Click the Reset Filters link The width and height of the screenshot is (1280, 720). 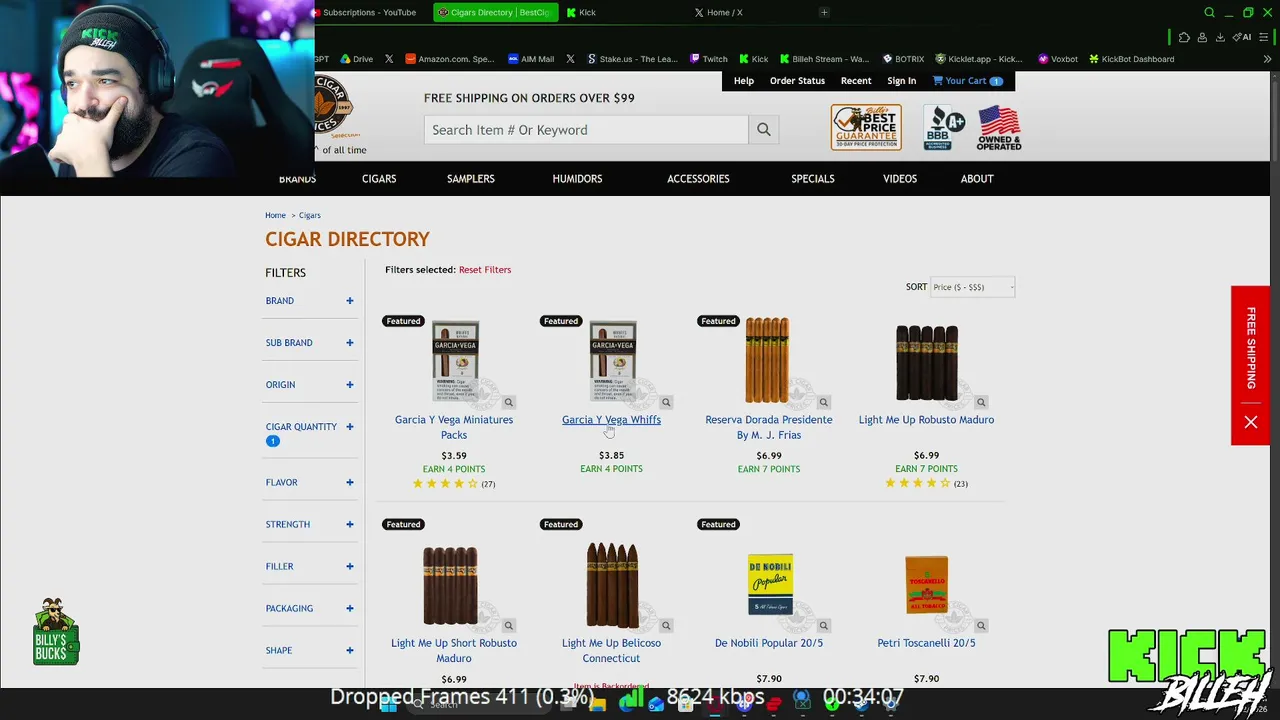pos(485,270)
